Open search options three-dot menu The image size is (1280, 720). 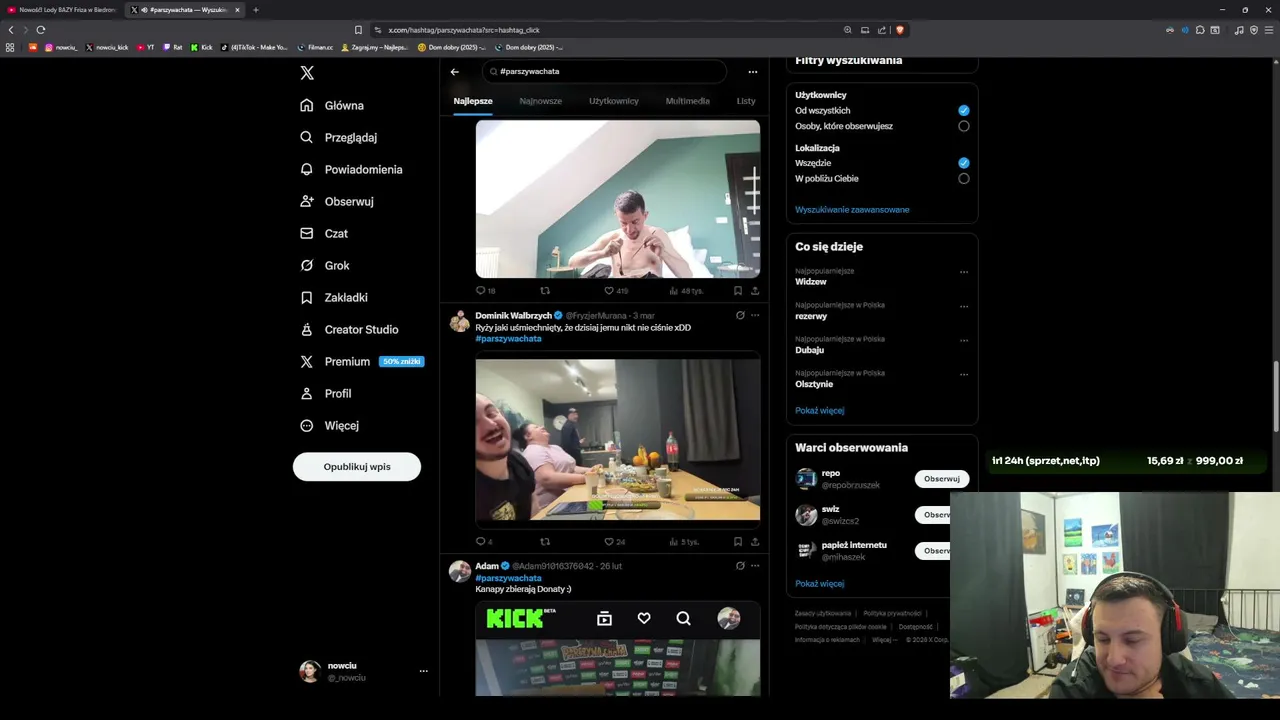753,72
